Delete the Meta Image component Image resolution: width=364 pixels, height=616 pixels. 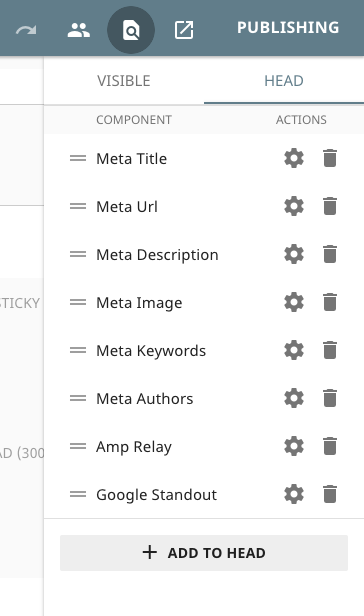click(x=330, y=302)
